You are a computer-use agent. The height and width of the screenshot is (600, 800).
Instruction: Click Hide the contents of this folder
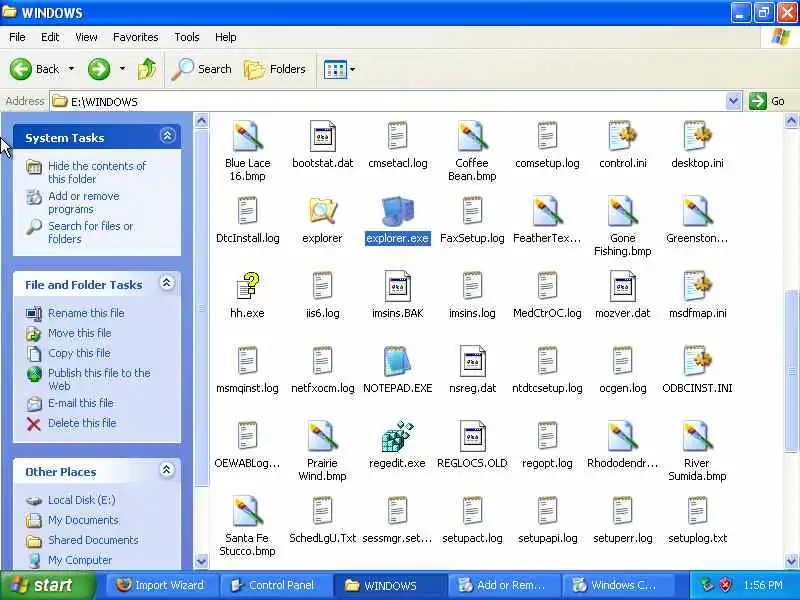pos(96,172)
